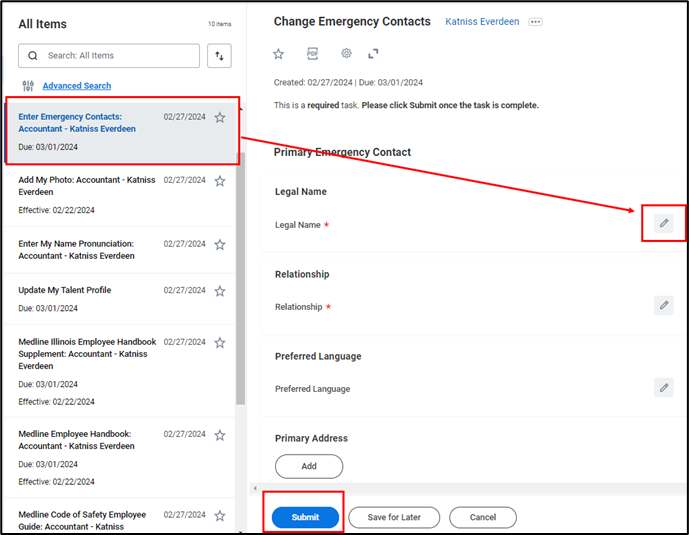Open Medline Employee Handbook inbox item
689x535 pixels.
pyautogui.click(x=75, y=440)
